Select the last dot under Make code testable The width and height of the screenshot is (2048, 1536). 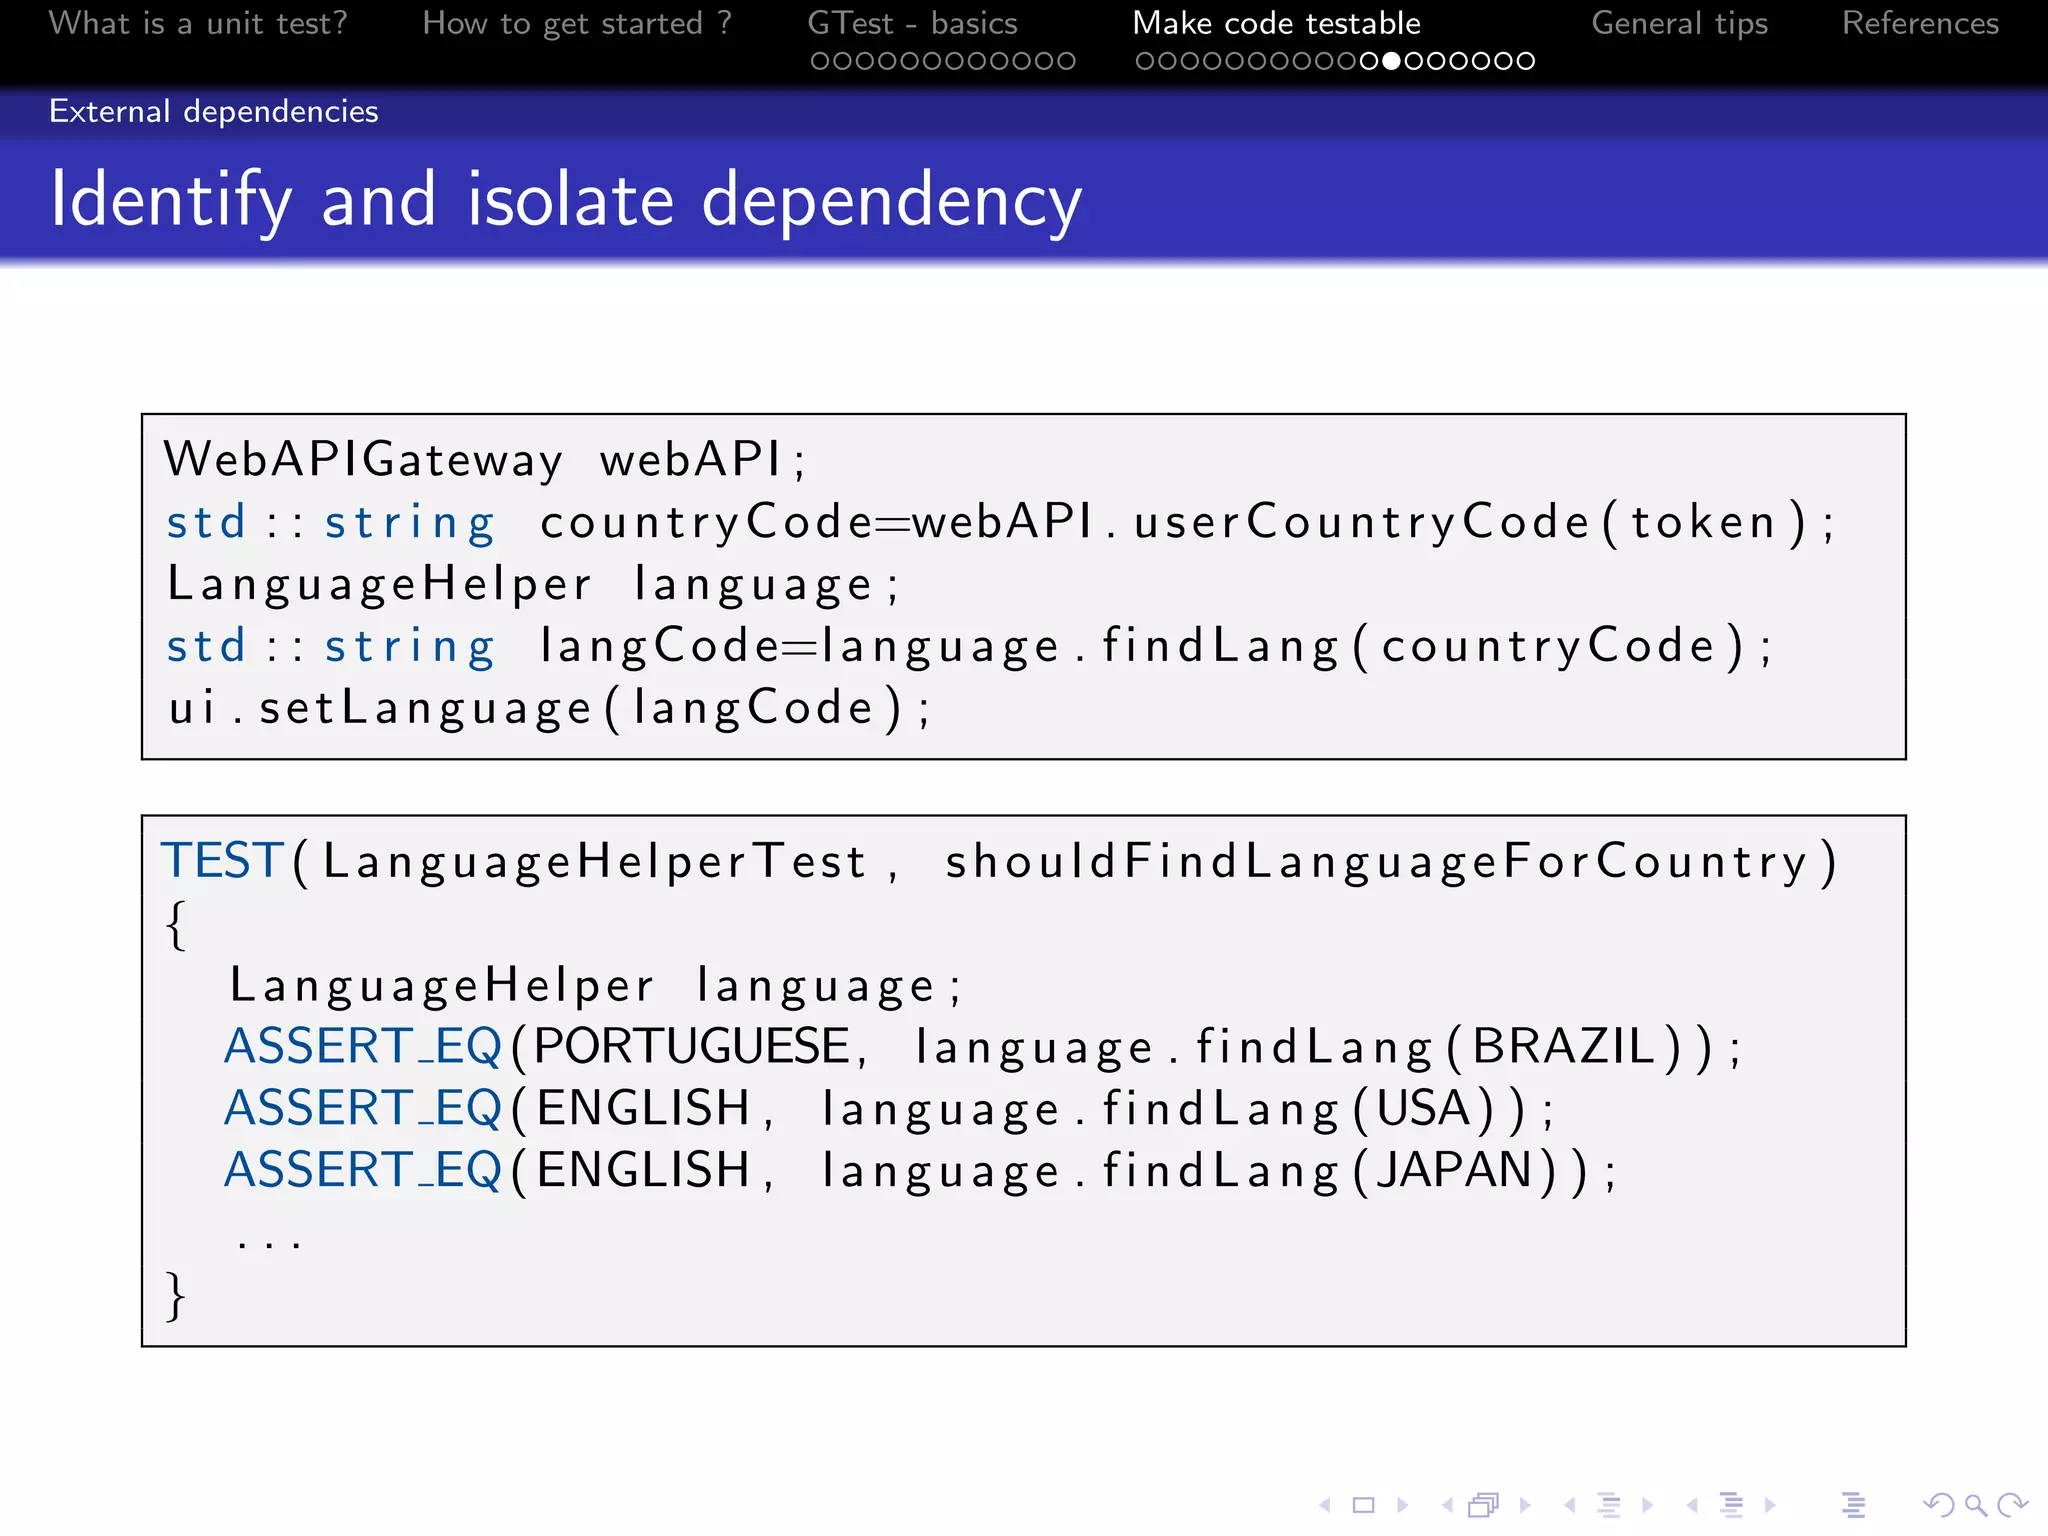1525,62
